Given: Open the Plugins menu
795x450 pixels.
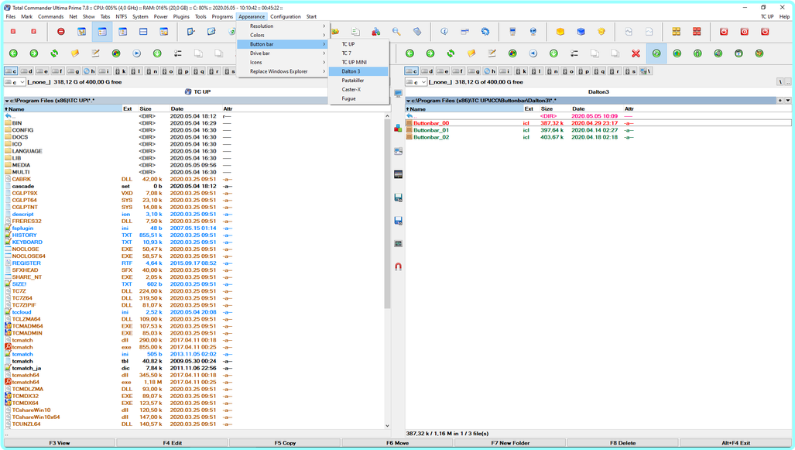Looking at the screenshot, I should [x=181, y=17].
